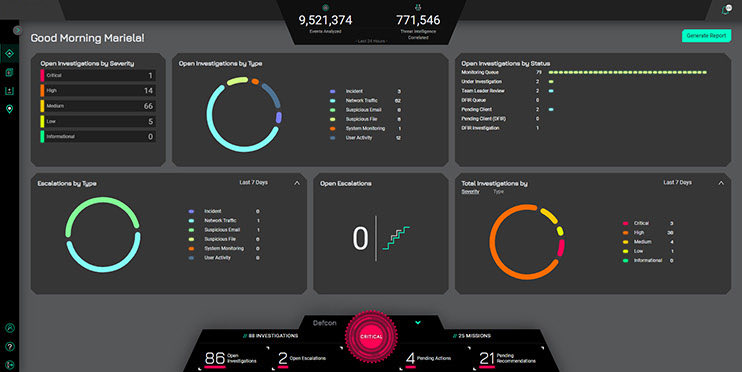
Task: Click the logout arrow icon in sidebar
Action: pyautogui.click(x=9, y=365)
